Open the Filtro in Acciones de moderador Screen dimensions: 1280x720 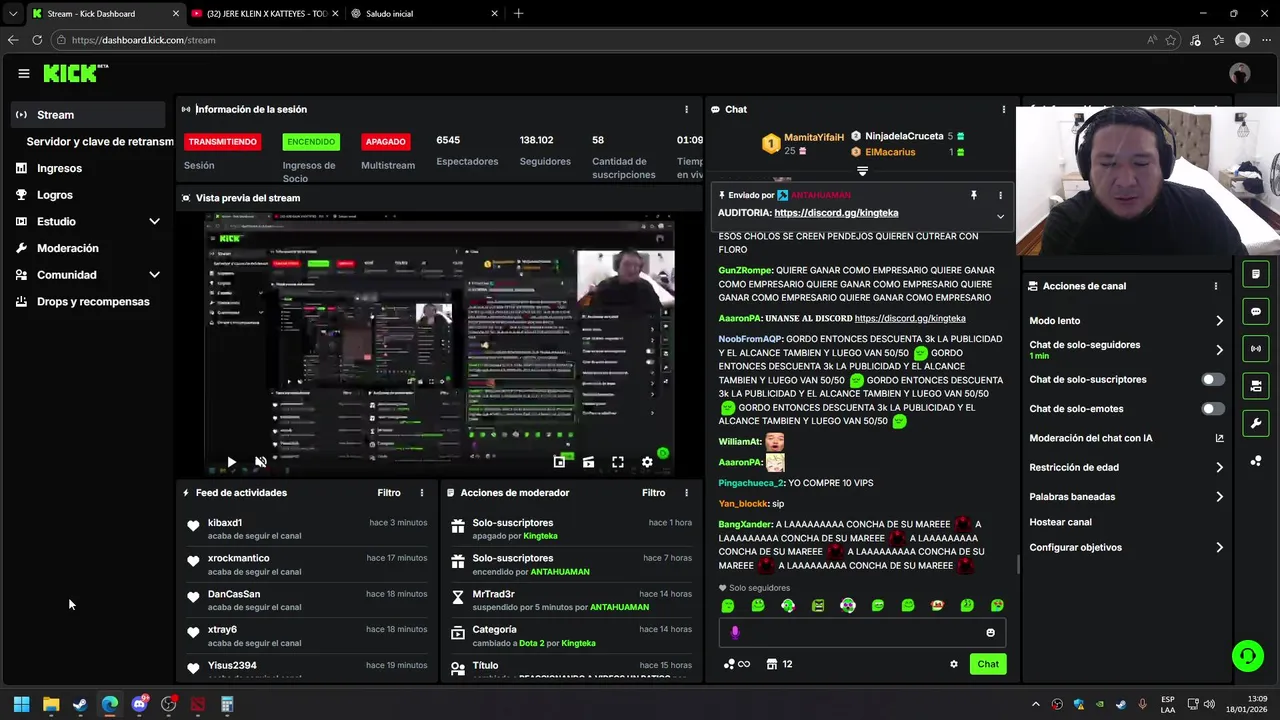(x=653, y=492)
